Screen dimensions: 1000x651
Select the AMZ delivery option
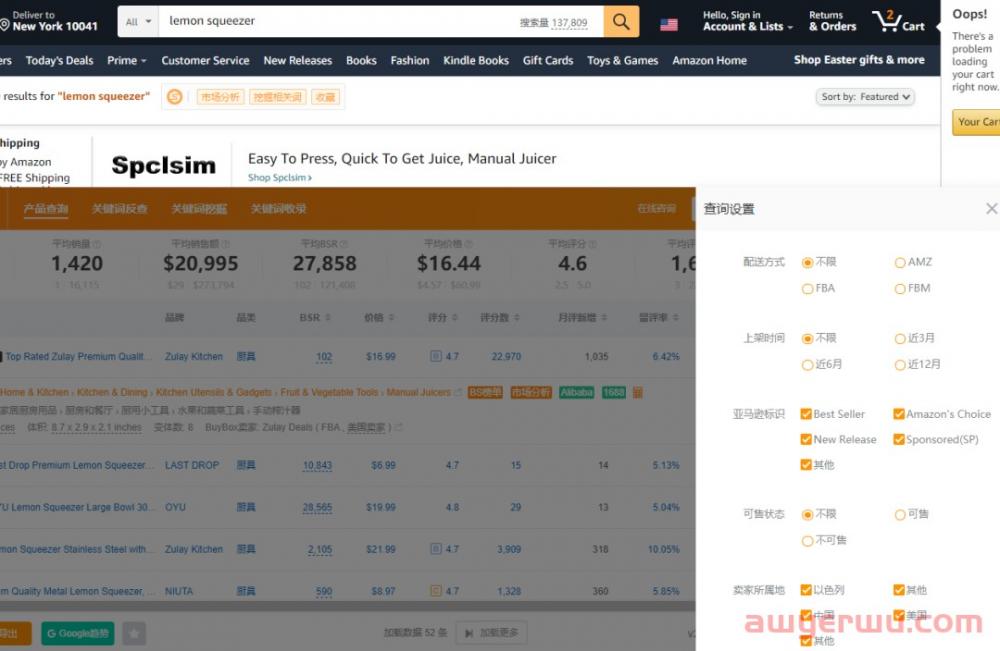point(900,263)
